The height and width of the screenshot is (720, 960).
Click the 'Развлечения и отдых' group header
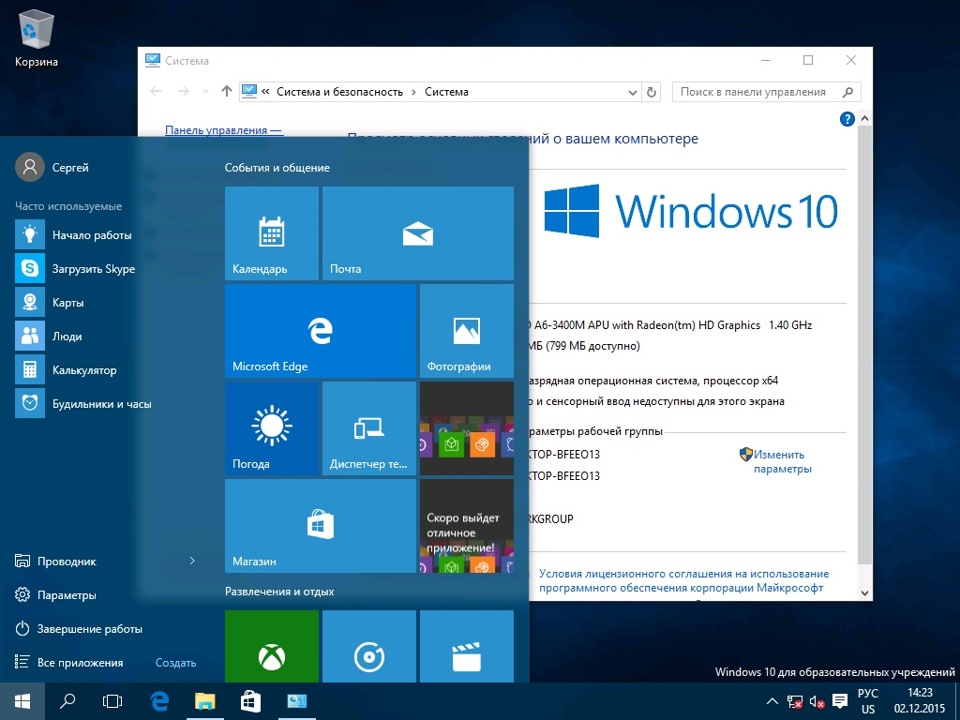(279, 591)
